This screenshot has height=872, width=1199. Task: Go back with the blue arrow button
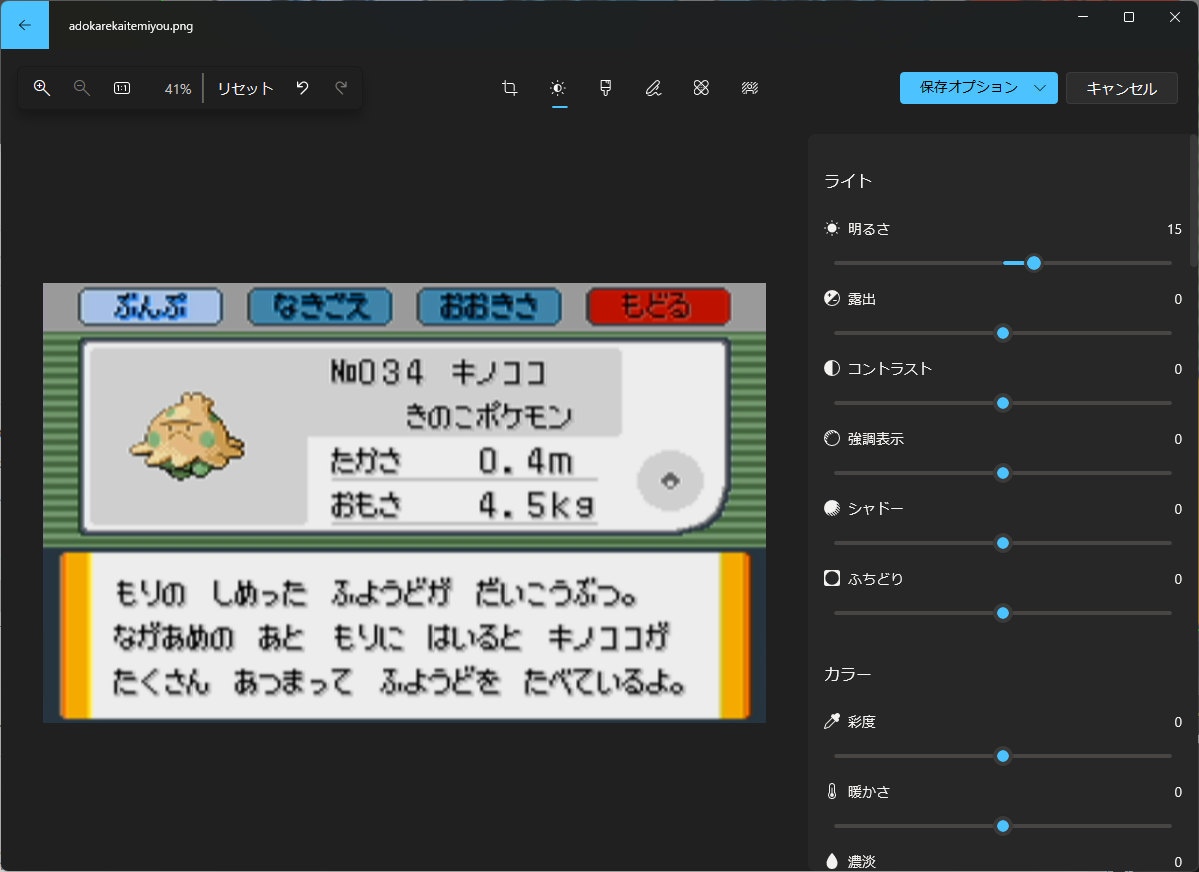coord(24,25)
